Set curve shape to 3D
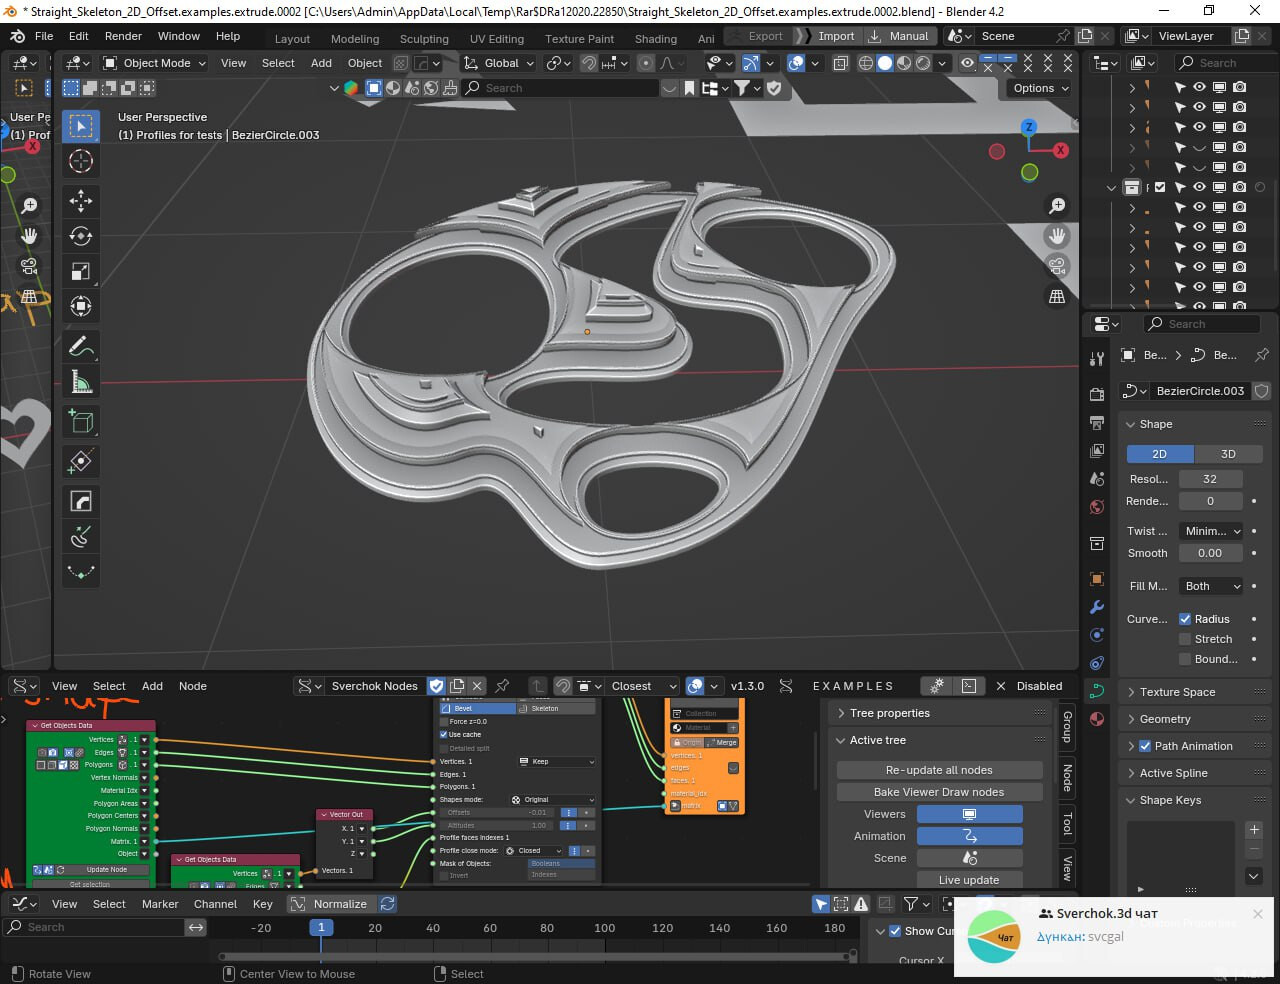 (1228, 454)
